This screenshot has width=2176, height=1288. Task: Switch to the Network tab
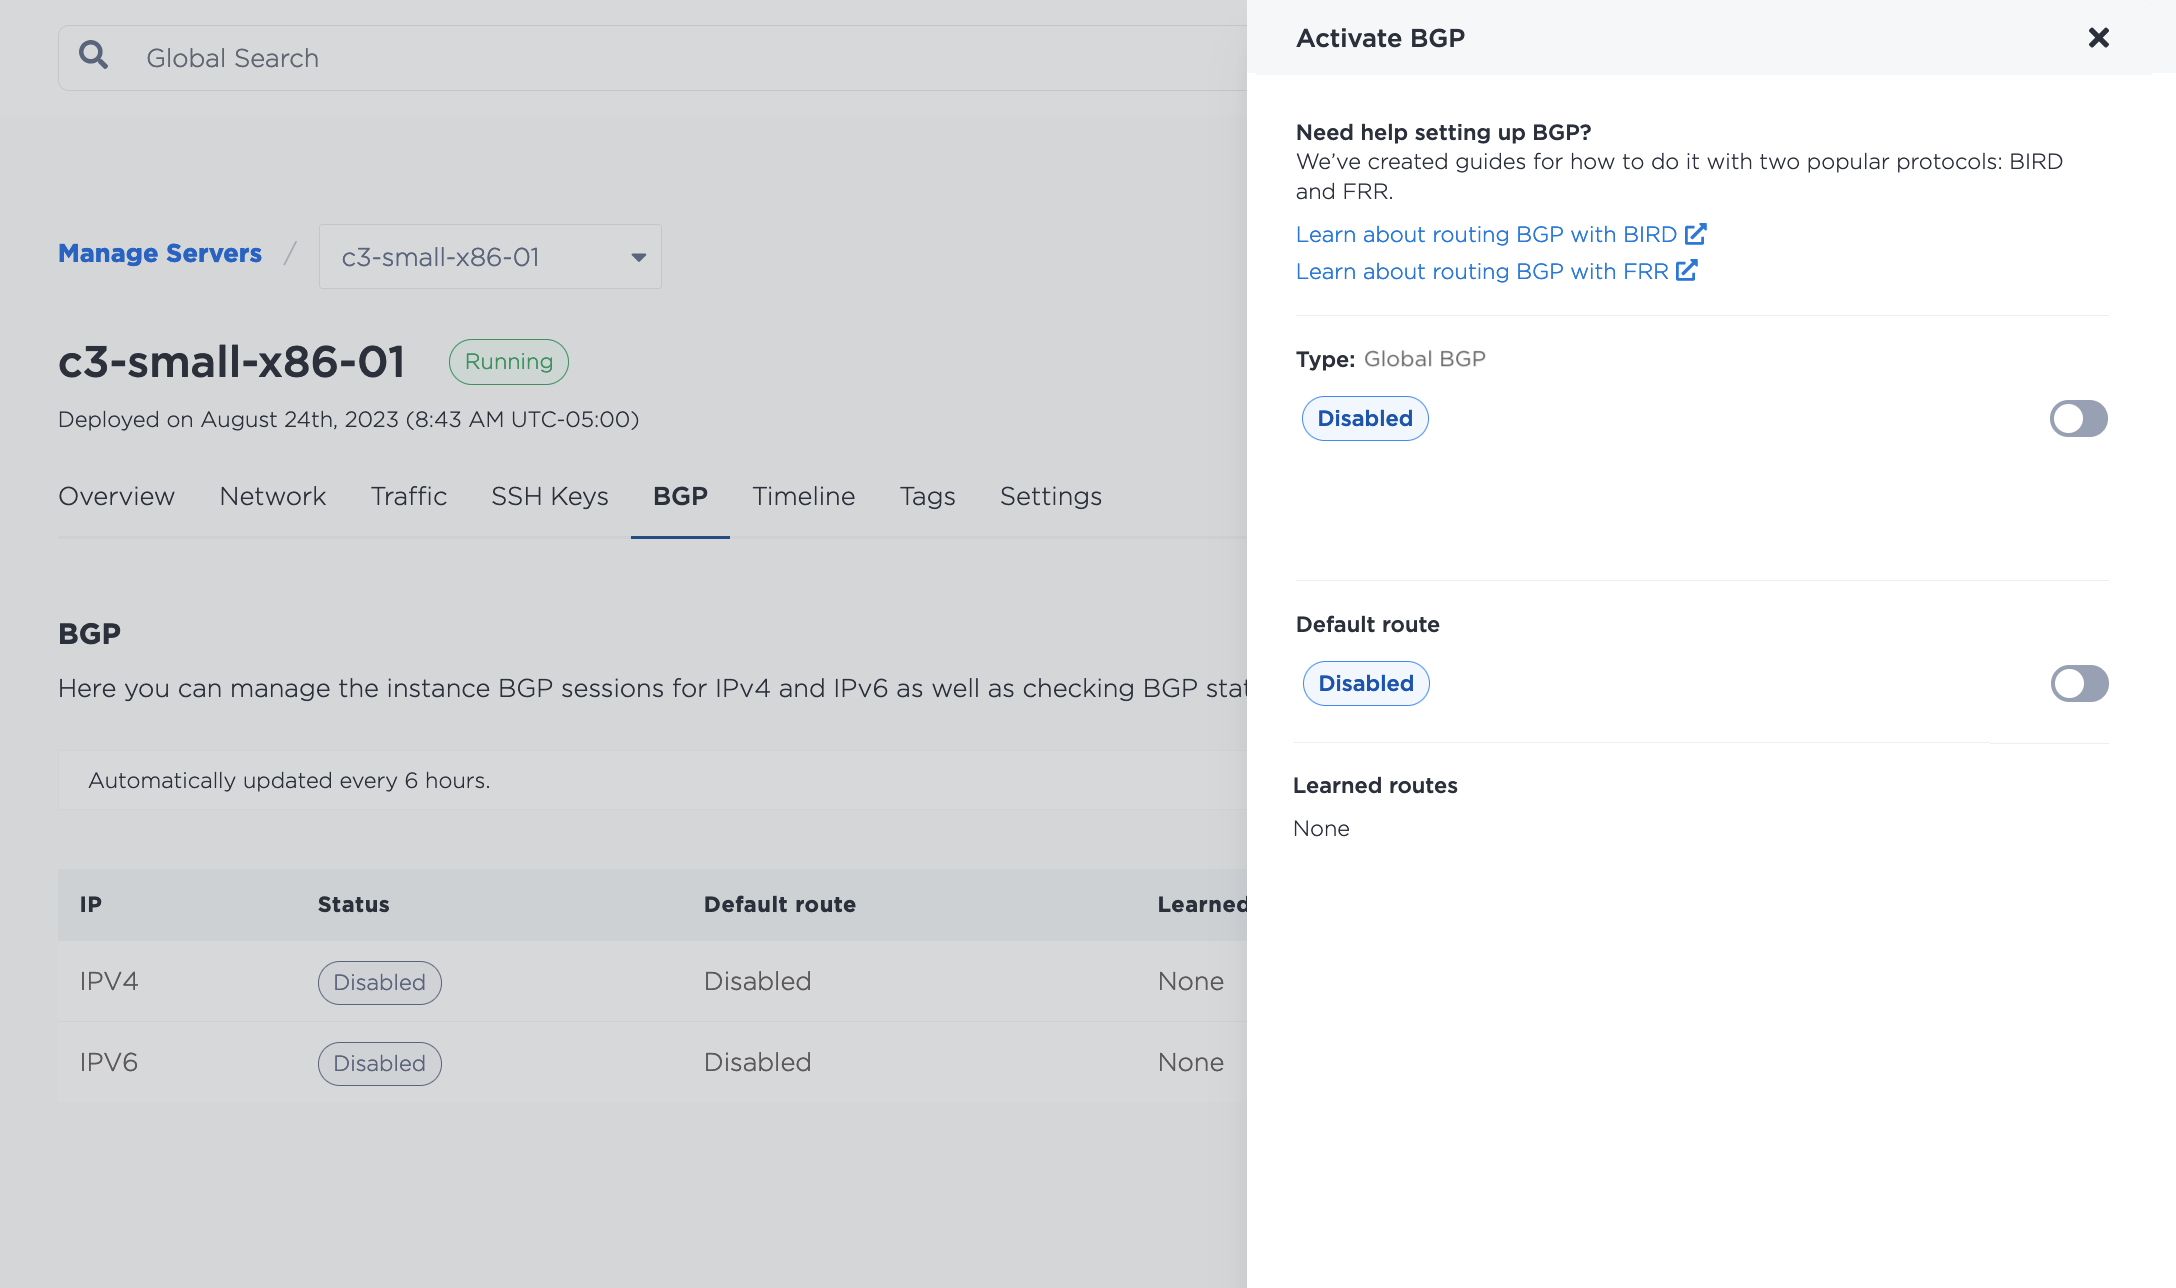tap(273, 496)
